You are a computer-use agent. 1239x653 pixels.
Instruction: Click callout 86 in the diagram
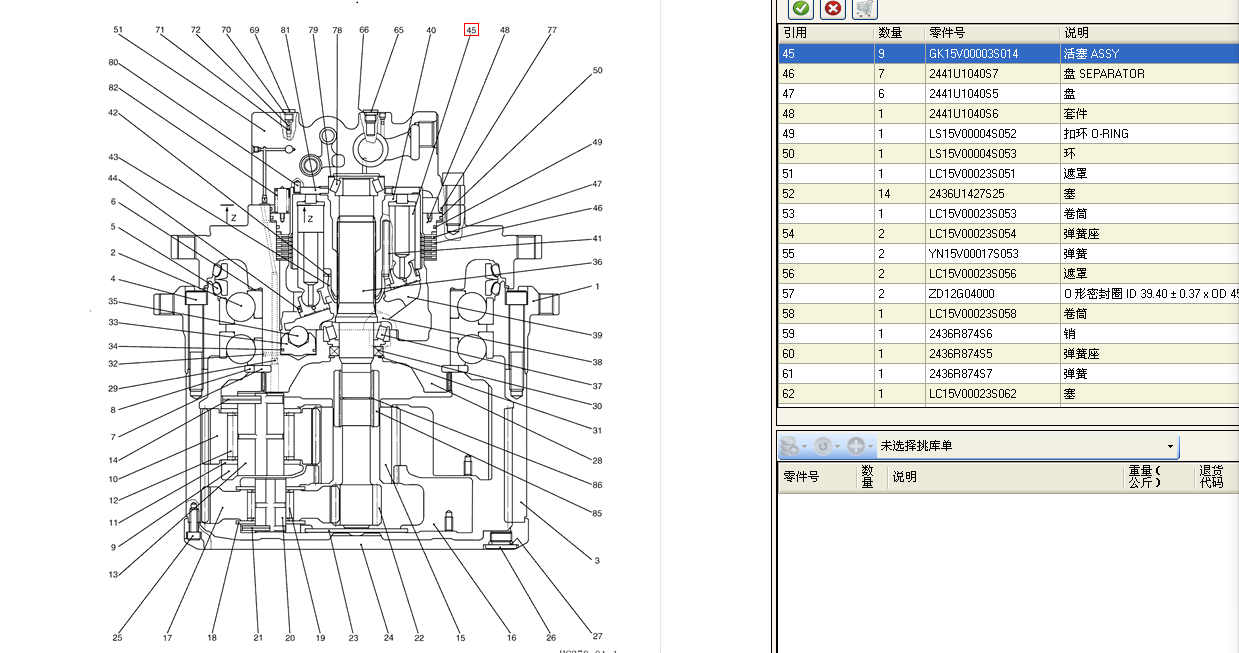click(x=597, y=485)
